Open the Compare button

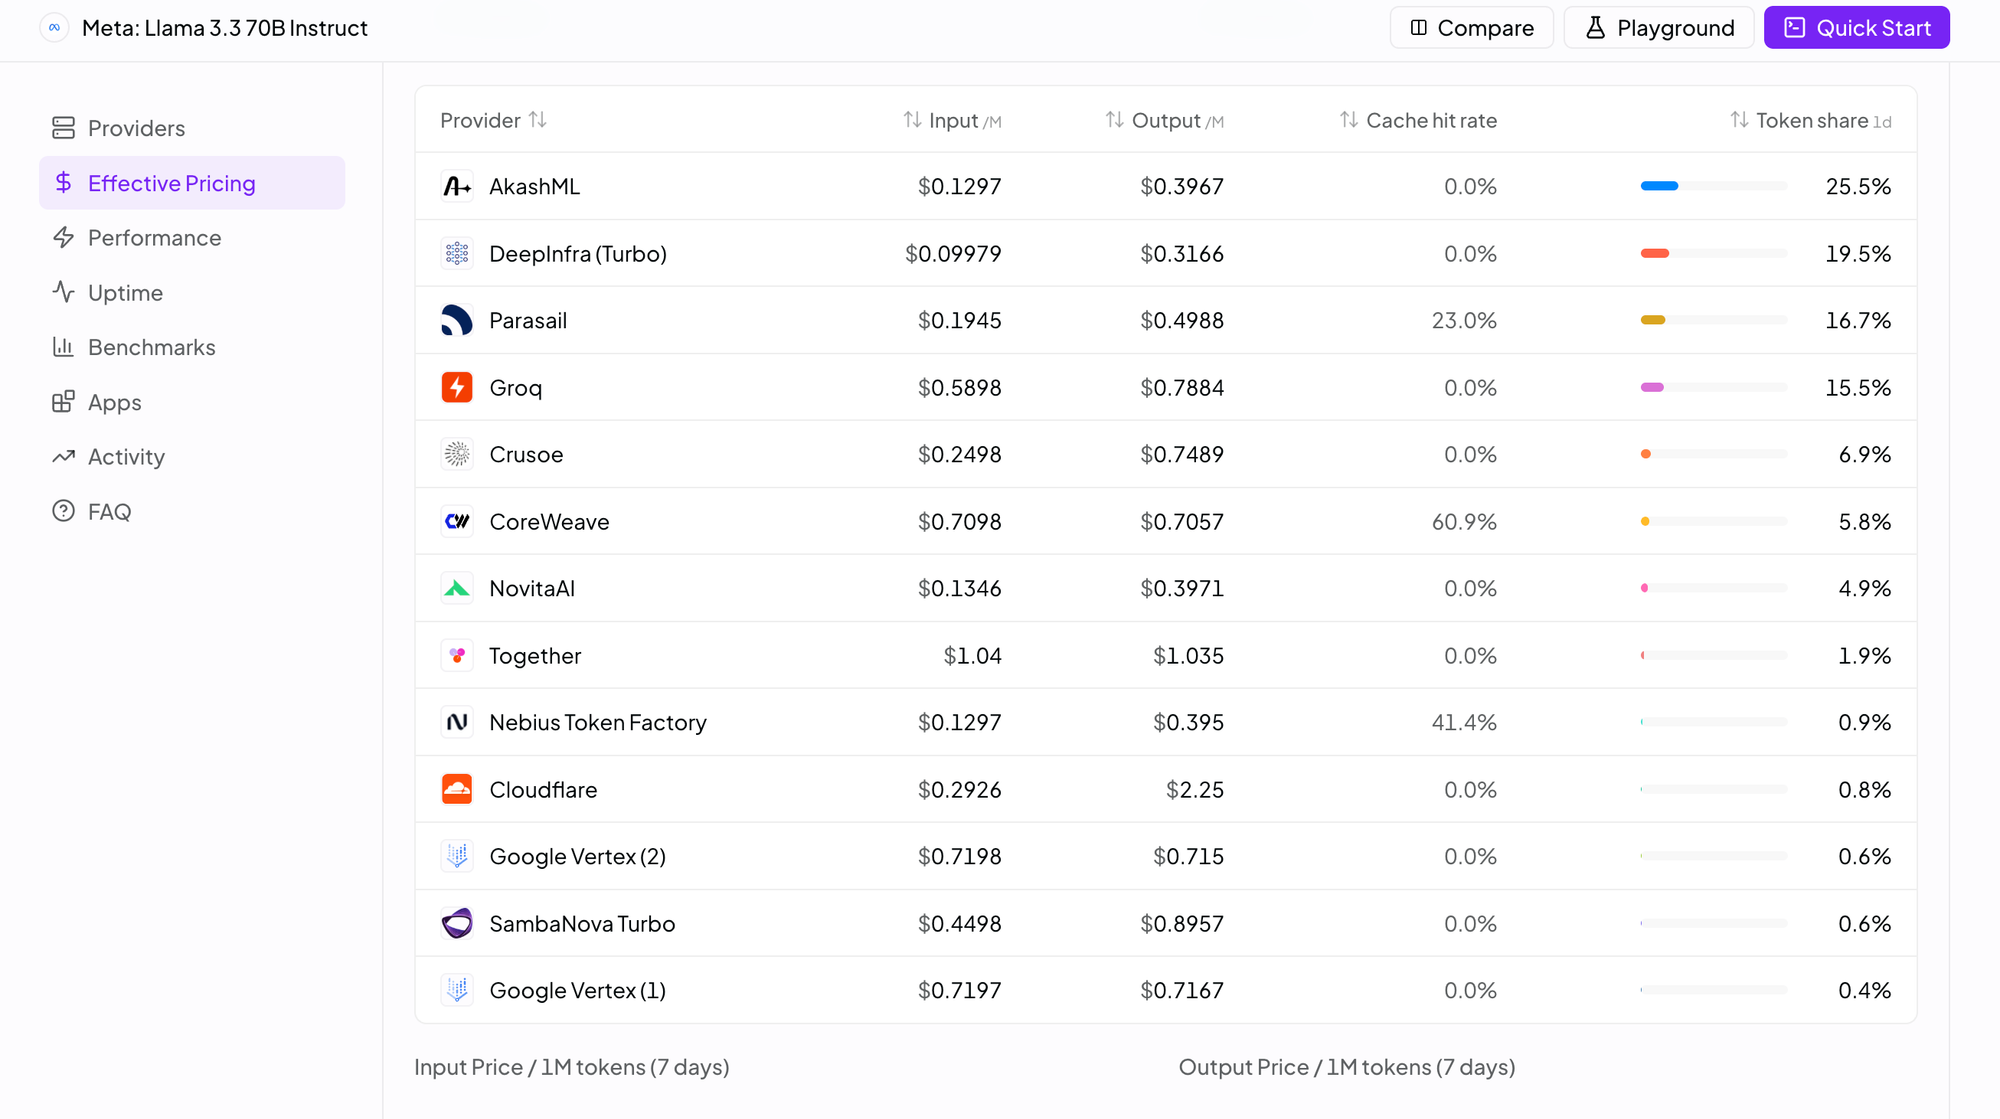point(1471,28)
